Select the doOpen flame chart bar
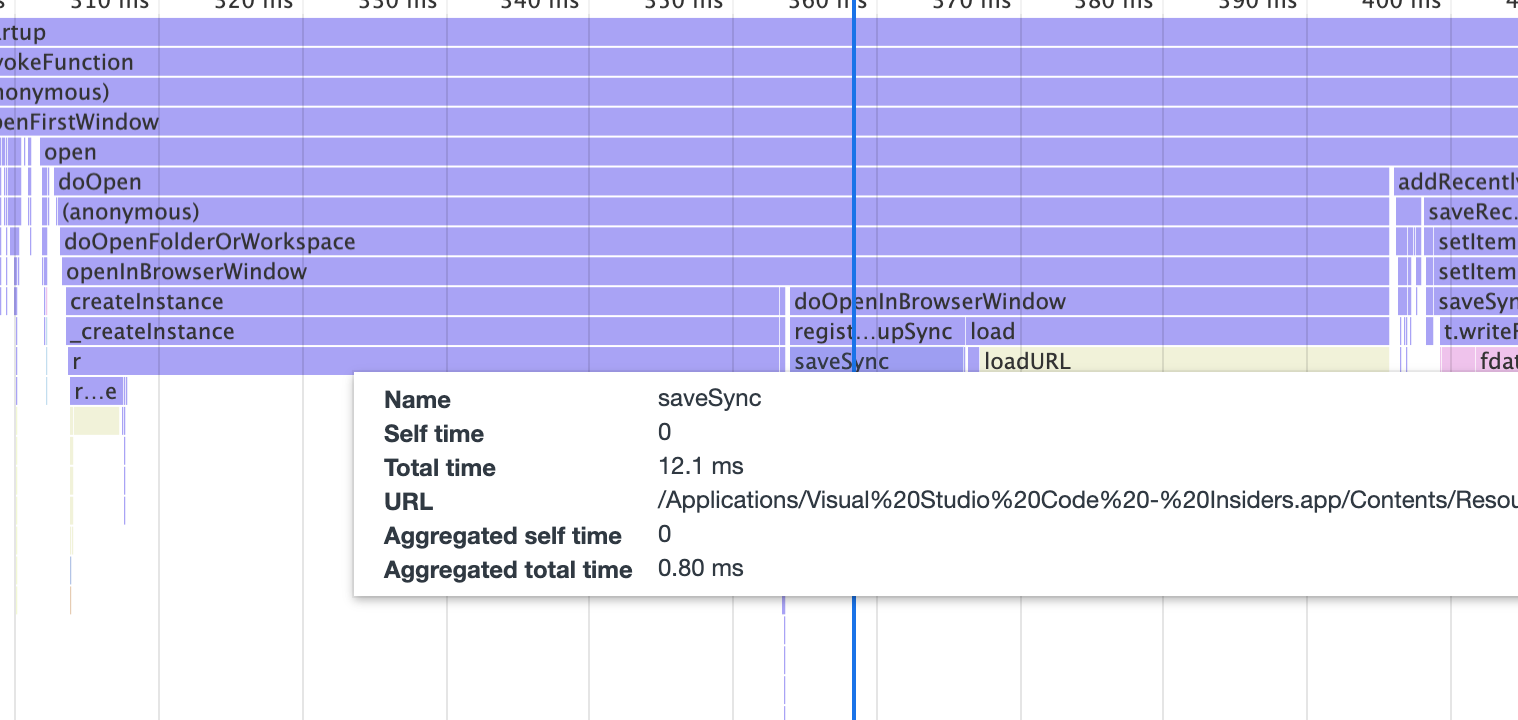1518x720 pixels. click(x=721, y=182)
